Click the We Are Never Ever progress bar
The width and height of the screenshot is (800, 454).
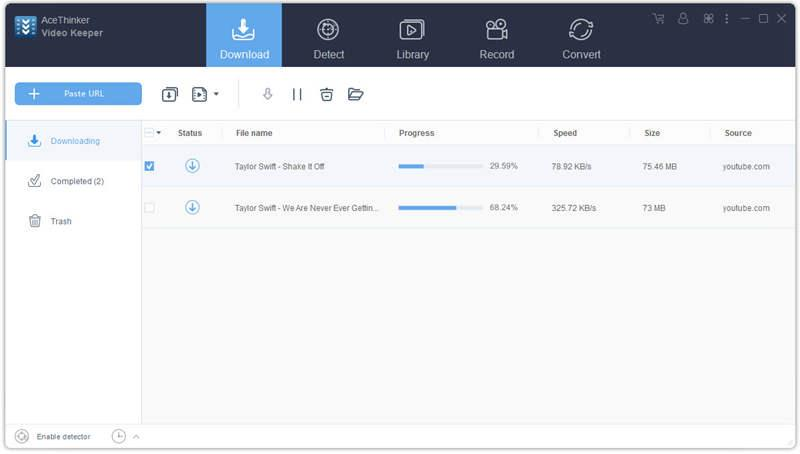coord(440,208)
